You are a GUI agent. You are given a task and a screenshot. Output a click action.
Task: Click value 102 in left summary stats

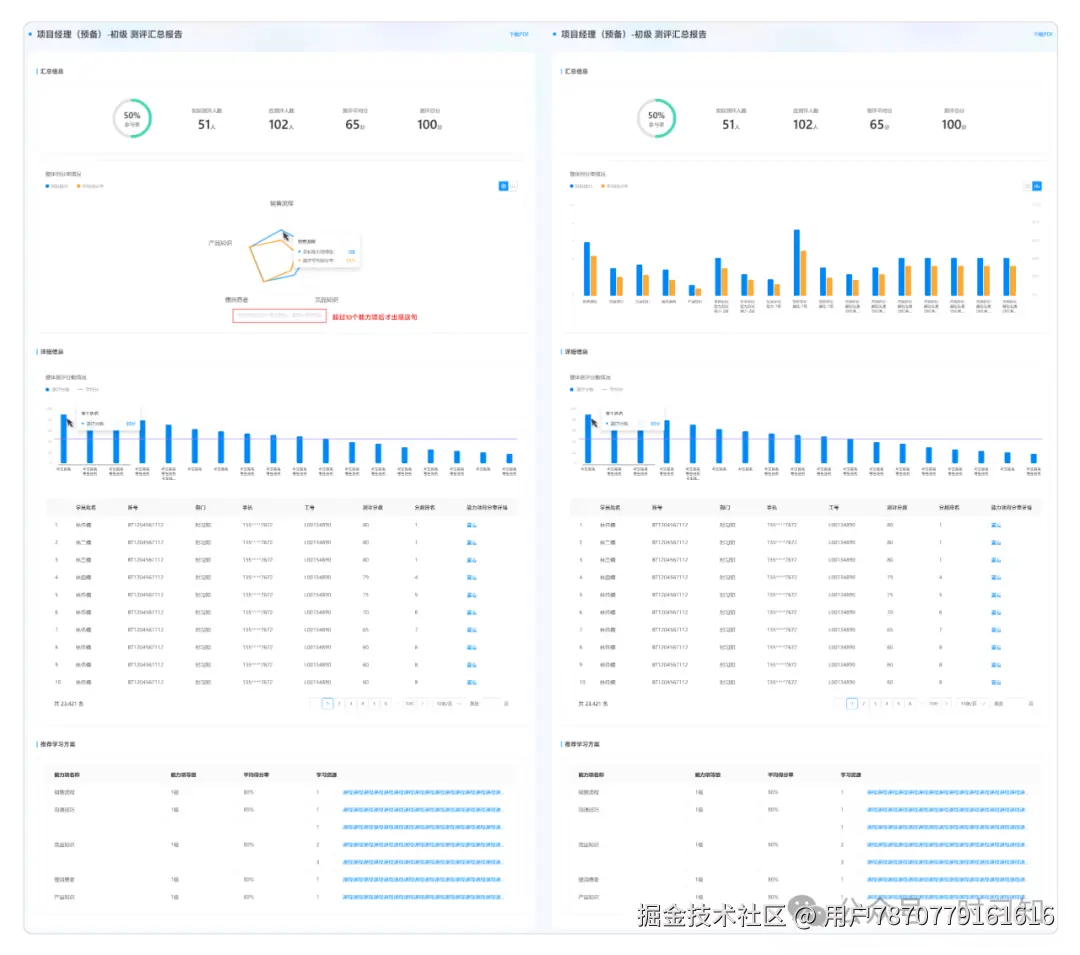(279, 125)
